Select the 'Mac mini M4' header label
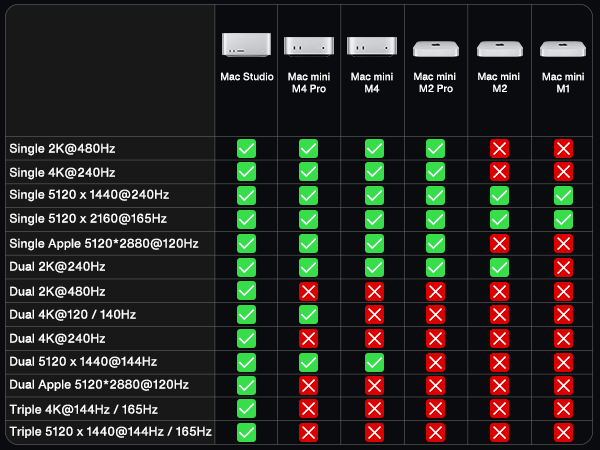This screenshot has width=600, height=450. click(372, 83)
